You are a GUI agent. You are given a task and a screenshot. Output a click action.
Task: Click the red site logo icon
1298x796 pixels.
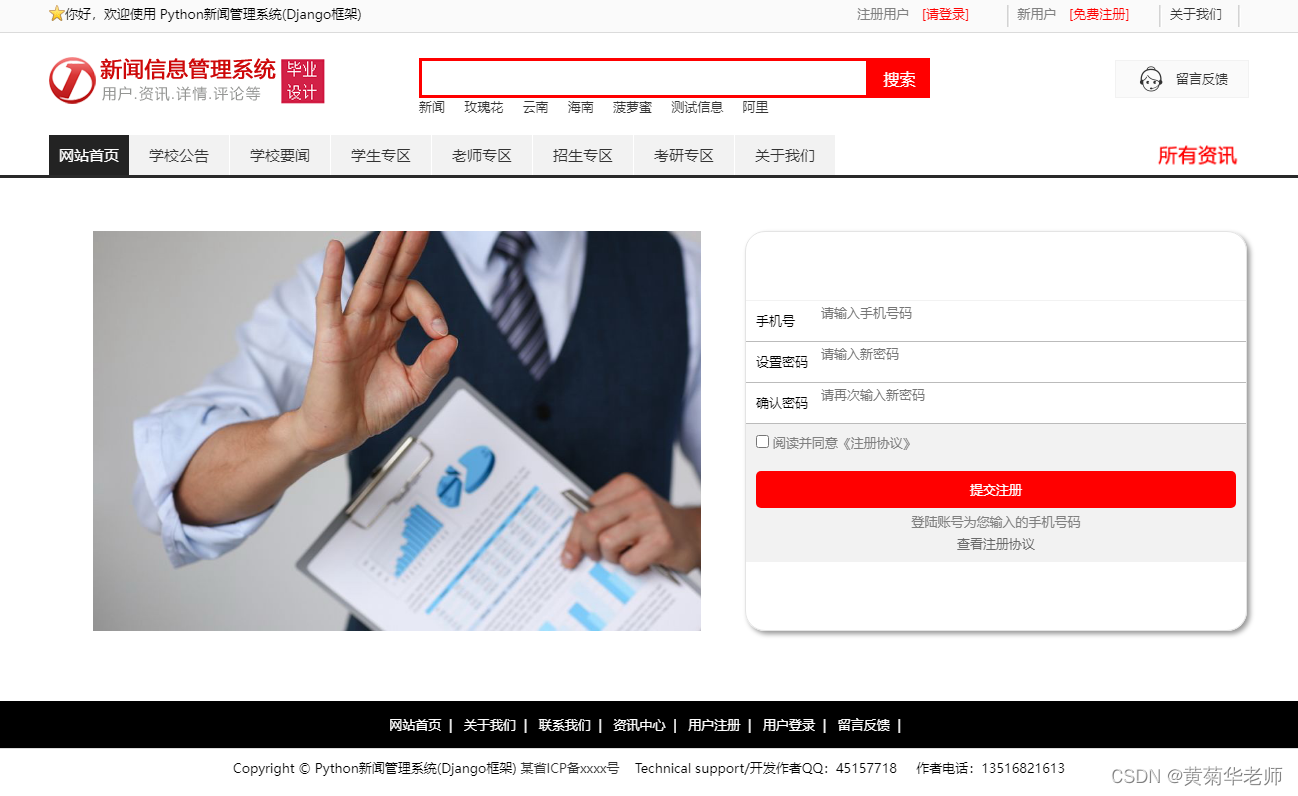(72, 80)
